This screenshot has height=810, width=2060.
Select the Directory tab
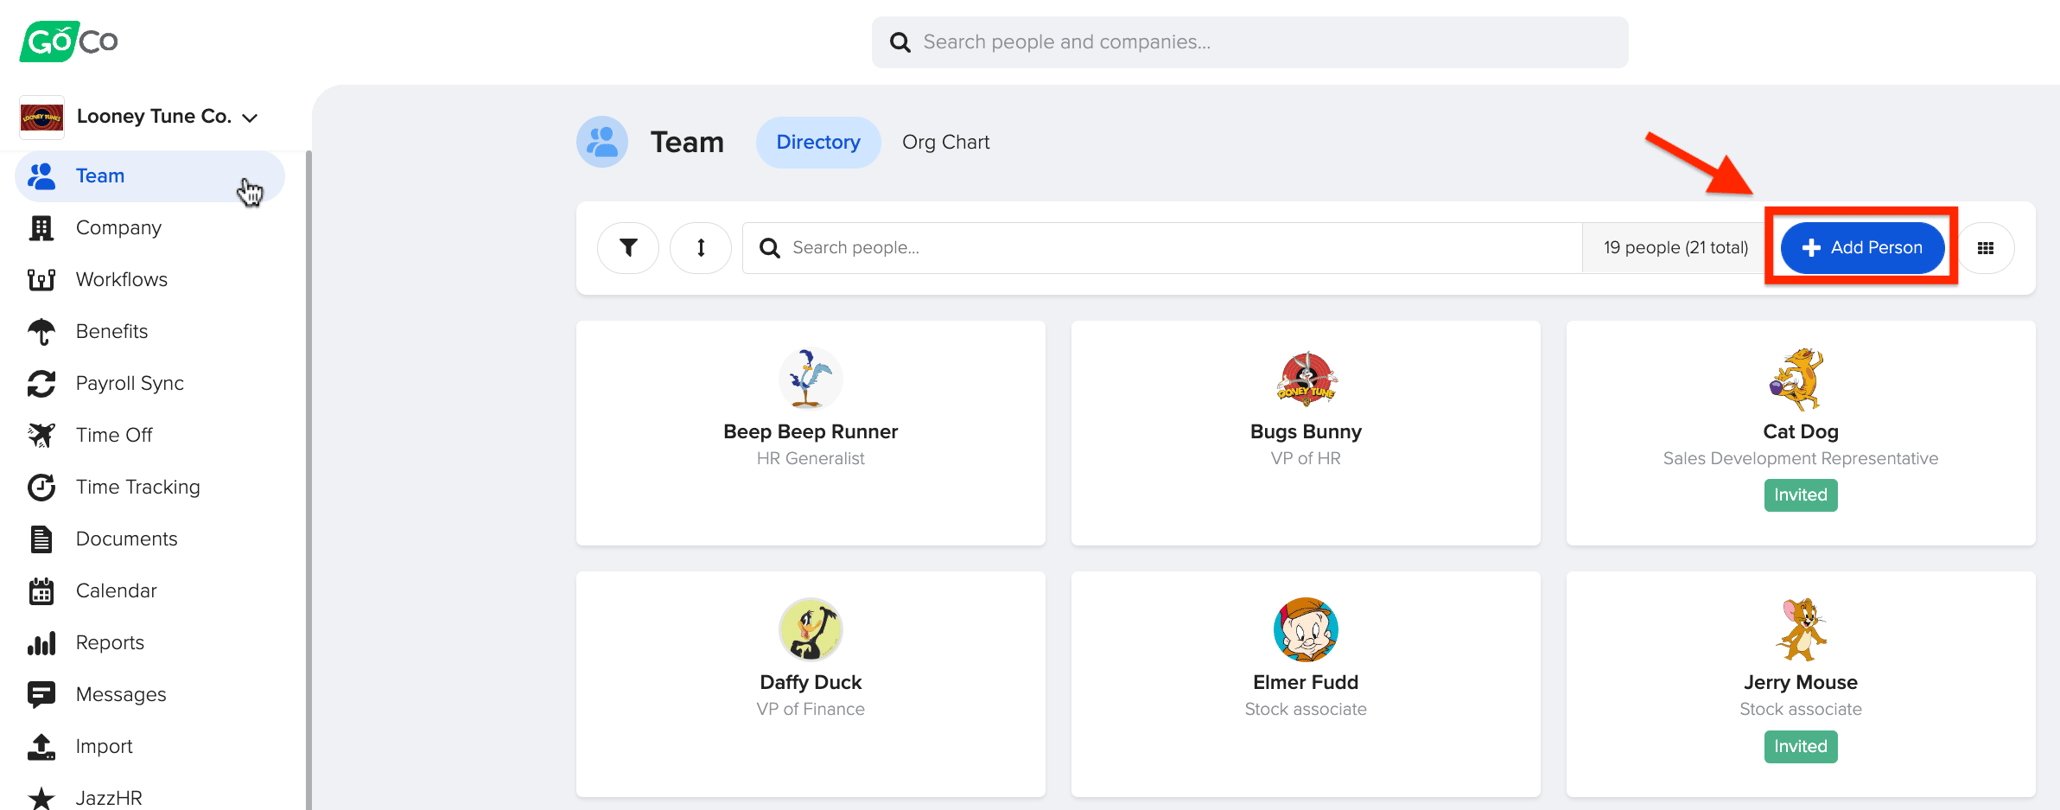[x=818, y=142]
